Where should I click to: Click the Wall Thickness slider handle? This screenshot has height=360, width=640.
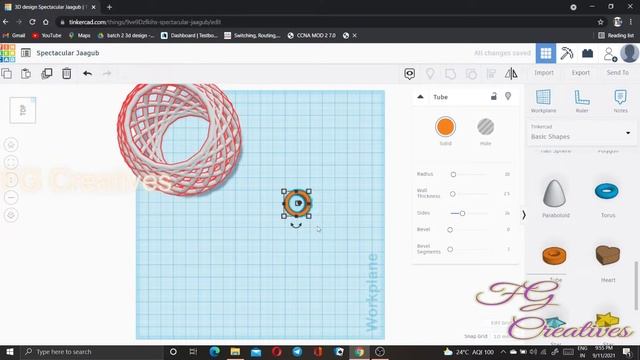coord(452,194)
